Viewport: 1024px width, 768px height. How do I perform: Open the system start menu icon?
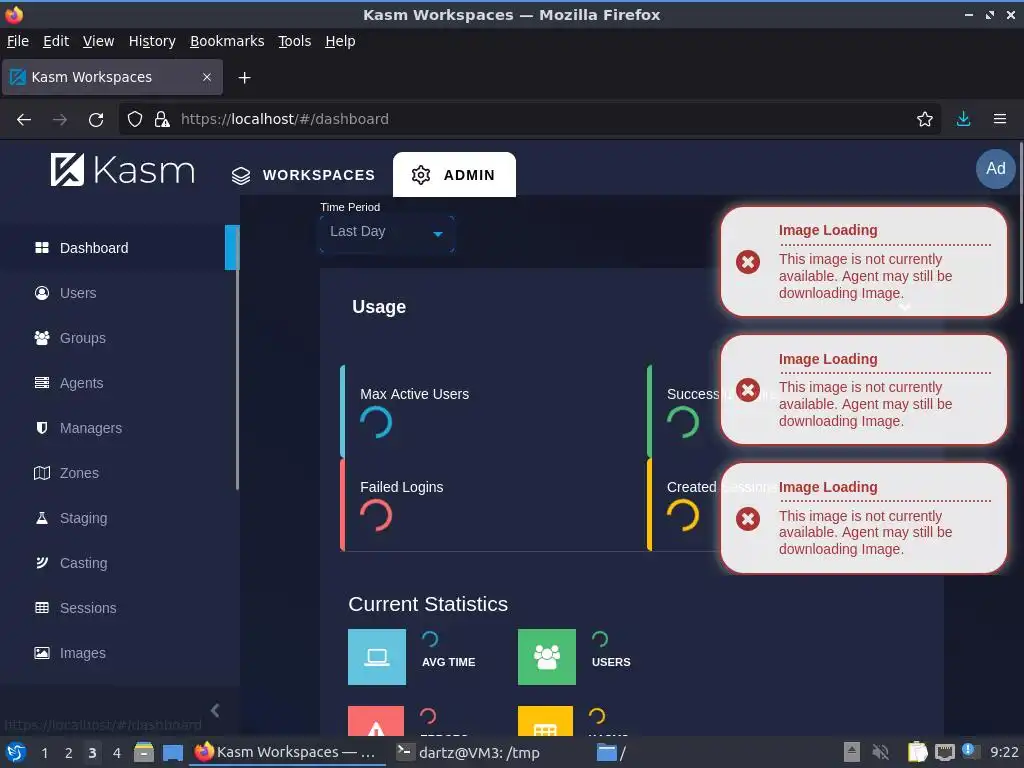pyautogui.click(x=15, y=753)
